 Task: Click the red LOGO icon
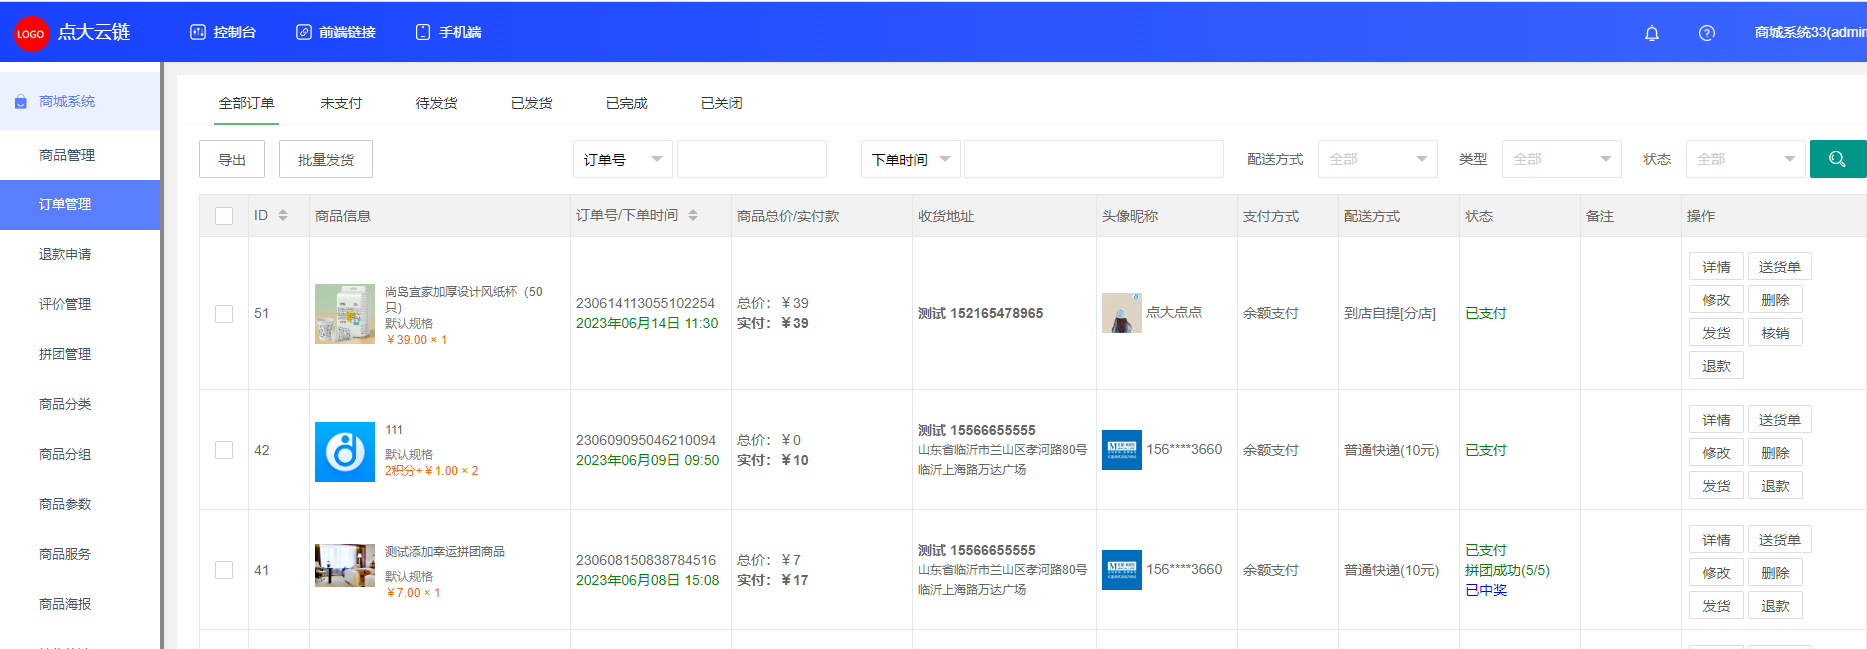tap(31, 33)
